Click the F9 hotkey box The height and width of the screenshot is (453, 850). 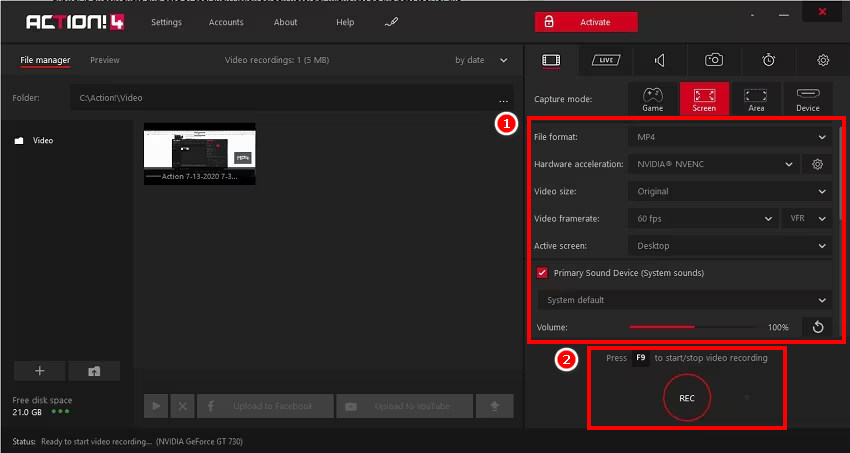(x=641, y=358)
